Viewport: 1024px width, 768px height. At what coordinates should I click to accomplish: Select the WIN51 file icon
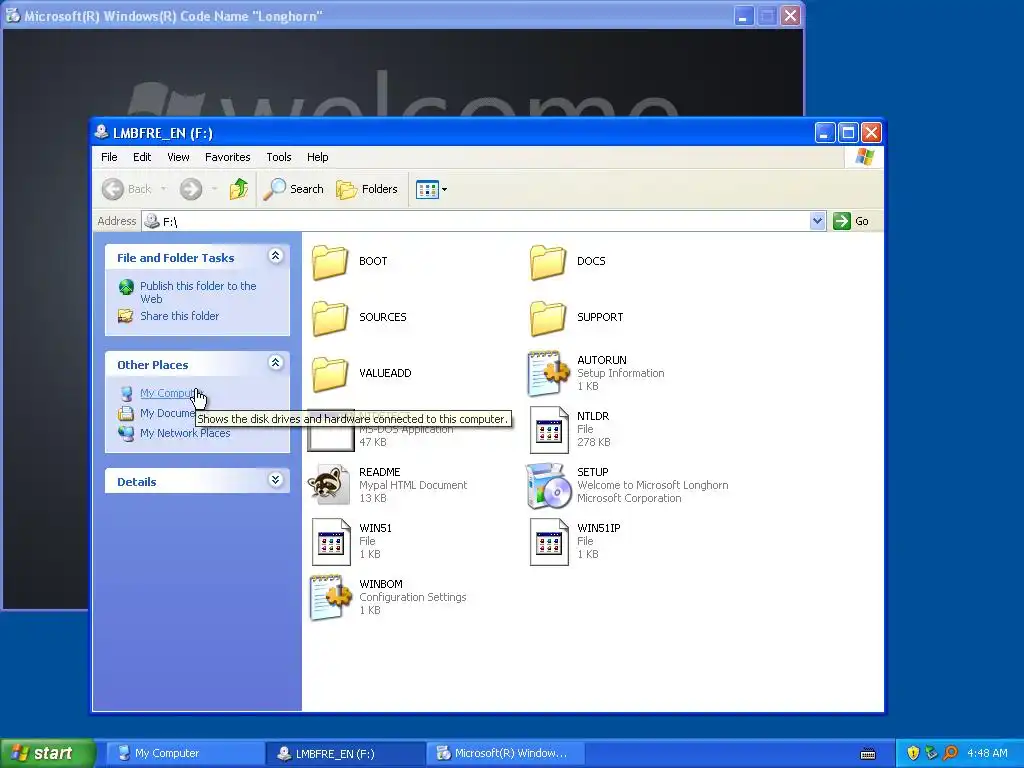tap(331, 541)
